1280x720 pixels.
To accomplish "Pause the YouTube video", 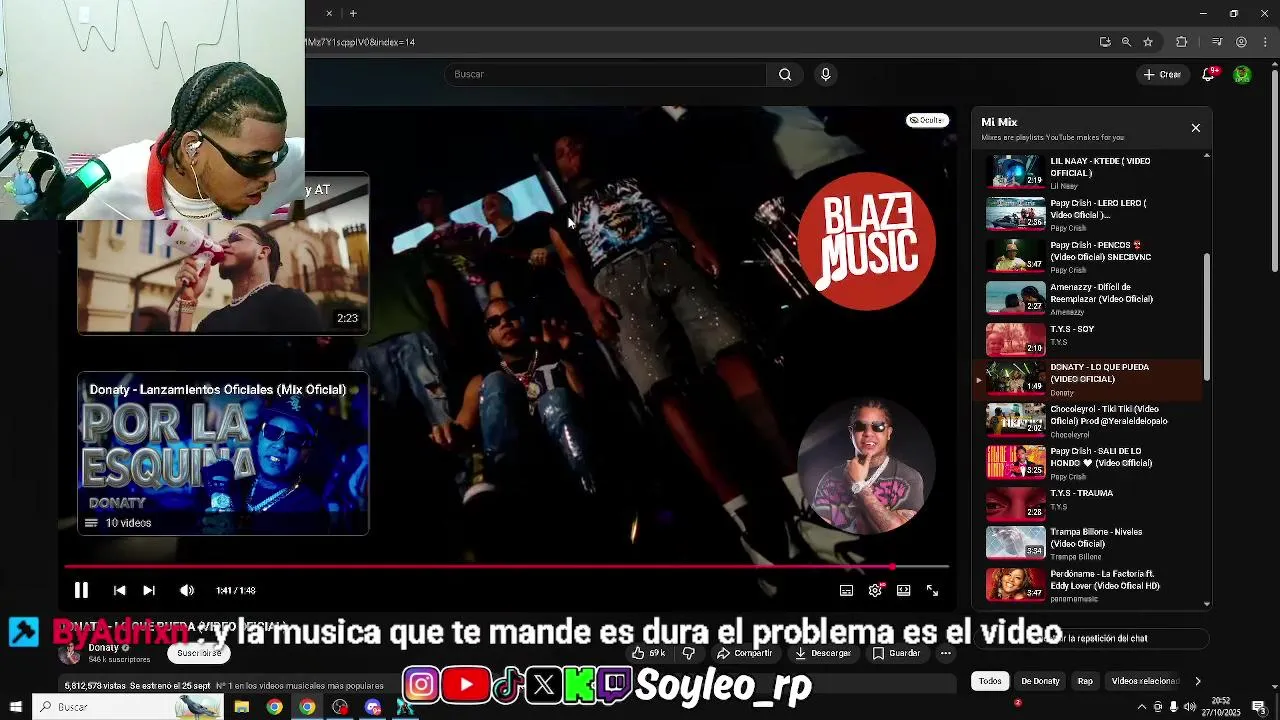I will [81, 590].
